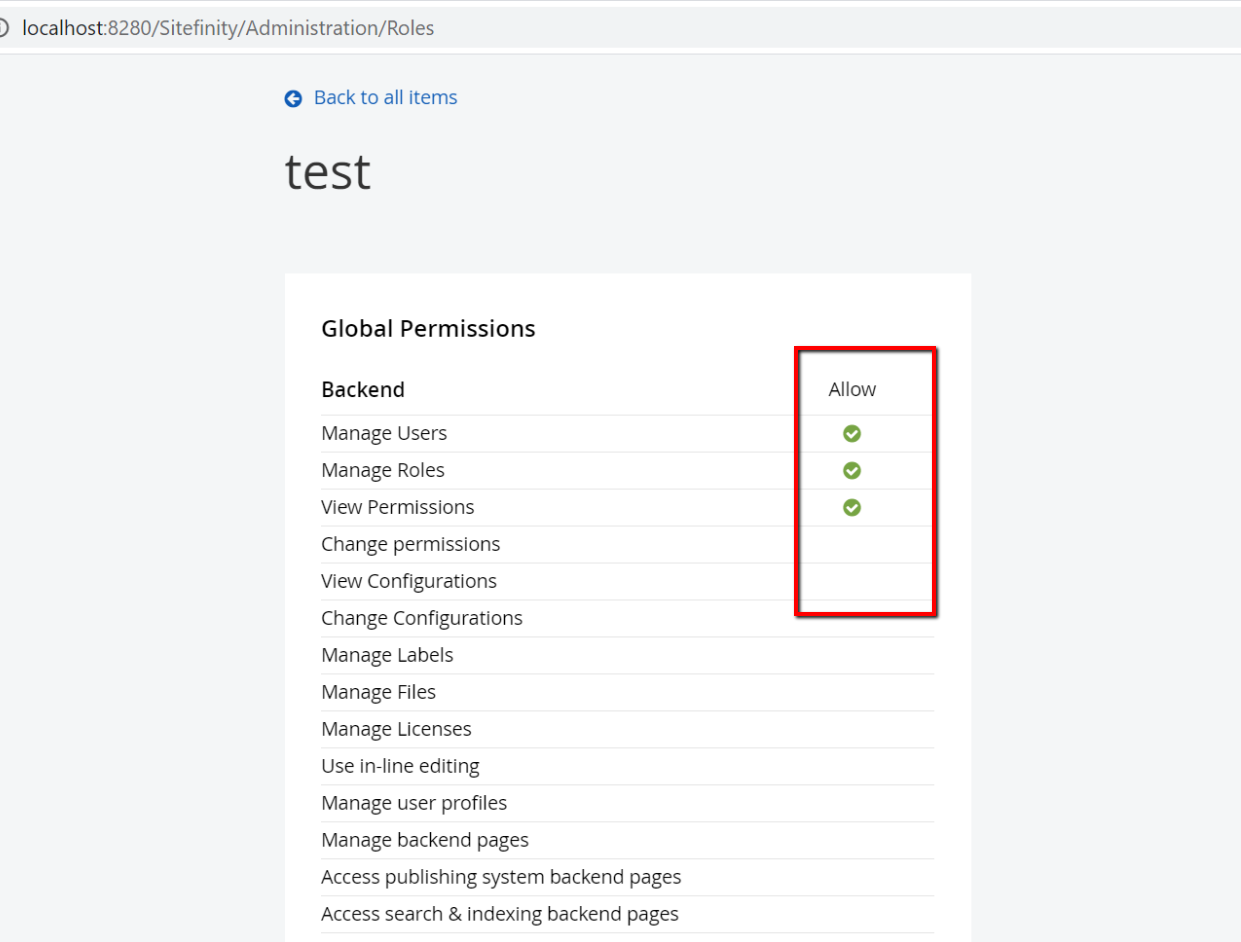Click the site info icon in address bar

[3, 28]
